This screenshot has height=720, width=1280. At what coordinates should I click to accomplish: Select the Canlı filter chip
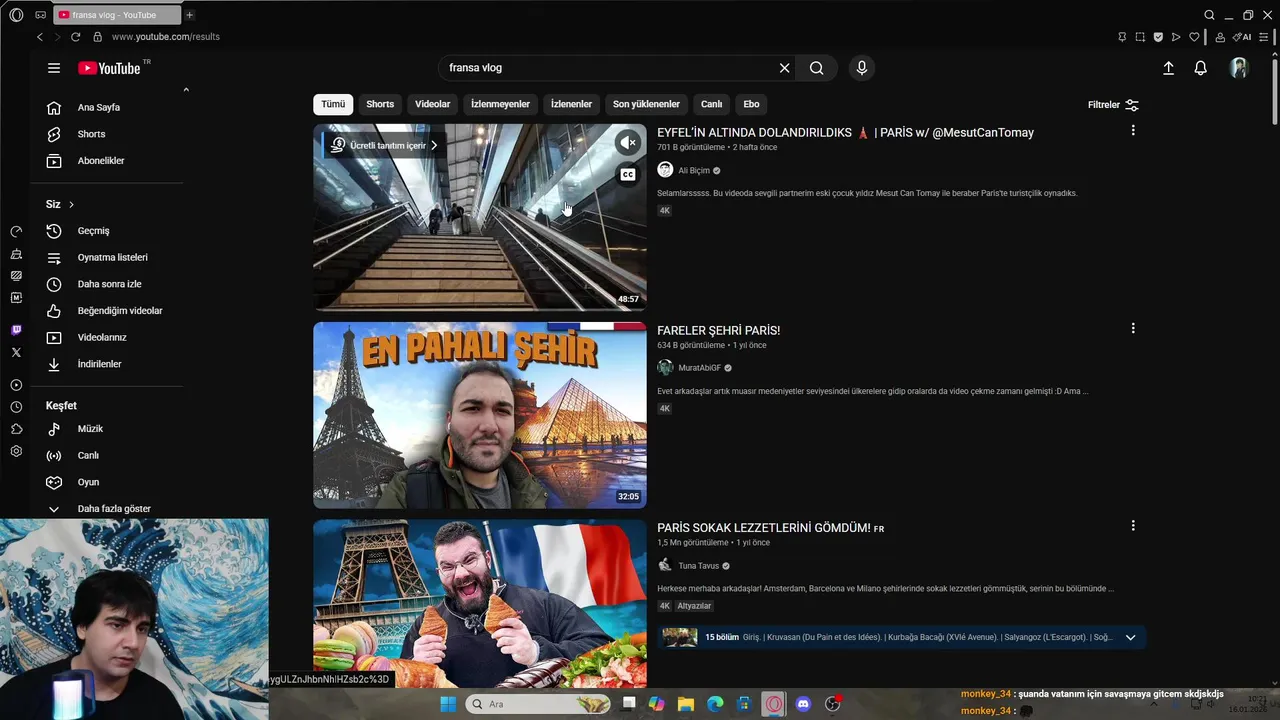click(x=711, y=104)
